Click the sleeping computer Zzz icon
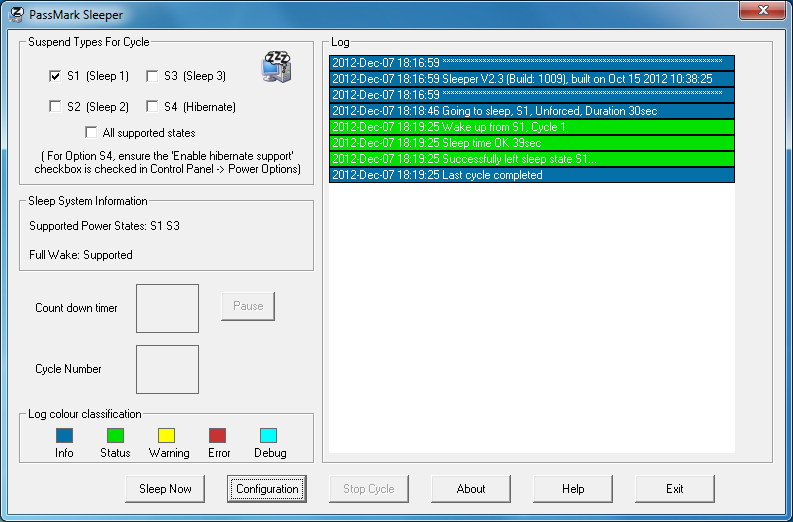 tap(276, 67)
